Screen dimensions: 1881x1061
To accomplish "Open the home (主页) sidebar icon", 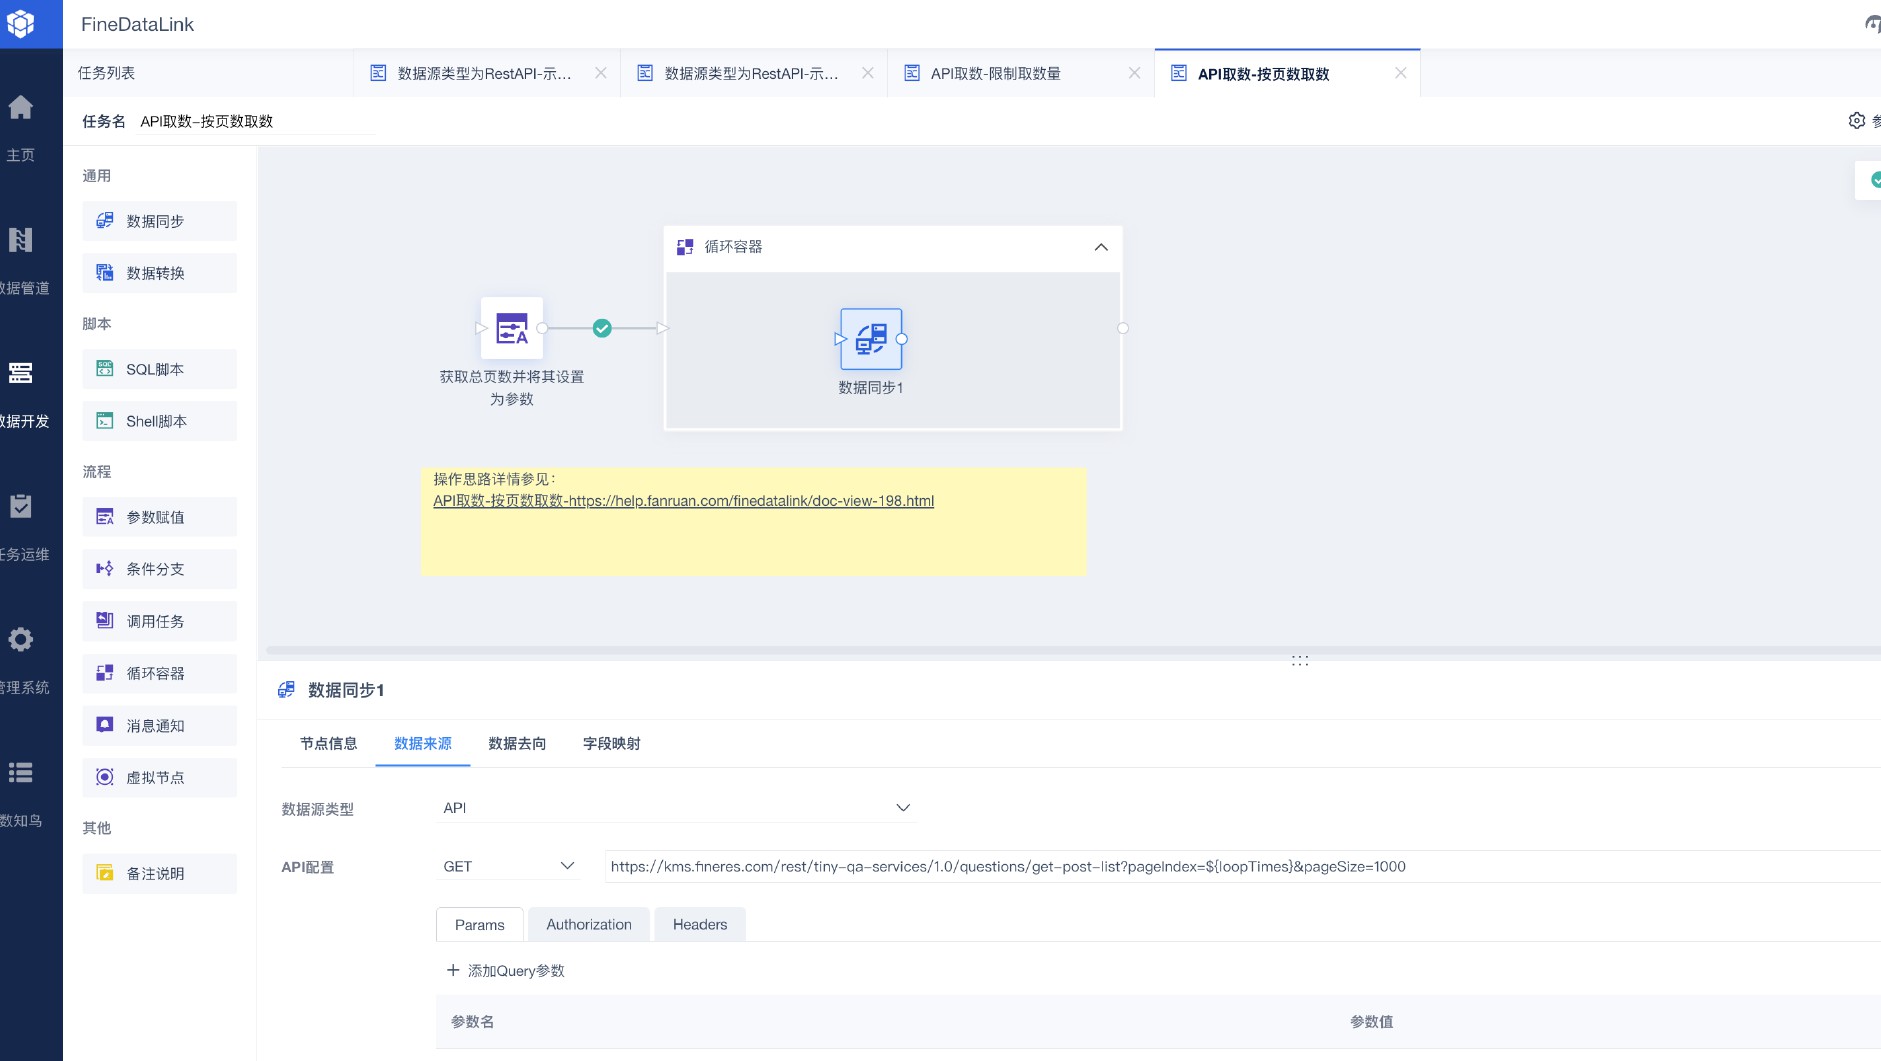I will click(x=20, y=107).
